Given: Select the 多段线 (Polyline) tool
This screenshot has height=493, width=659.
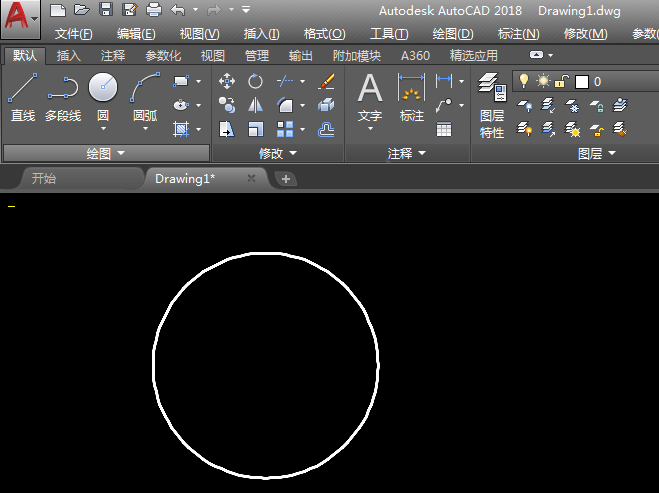Looking at the screenshot, I should pos(62,97).
